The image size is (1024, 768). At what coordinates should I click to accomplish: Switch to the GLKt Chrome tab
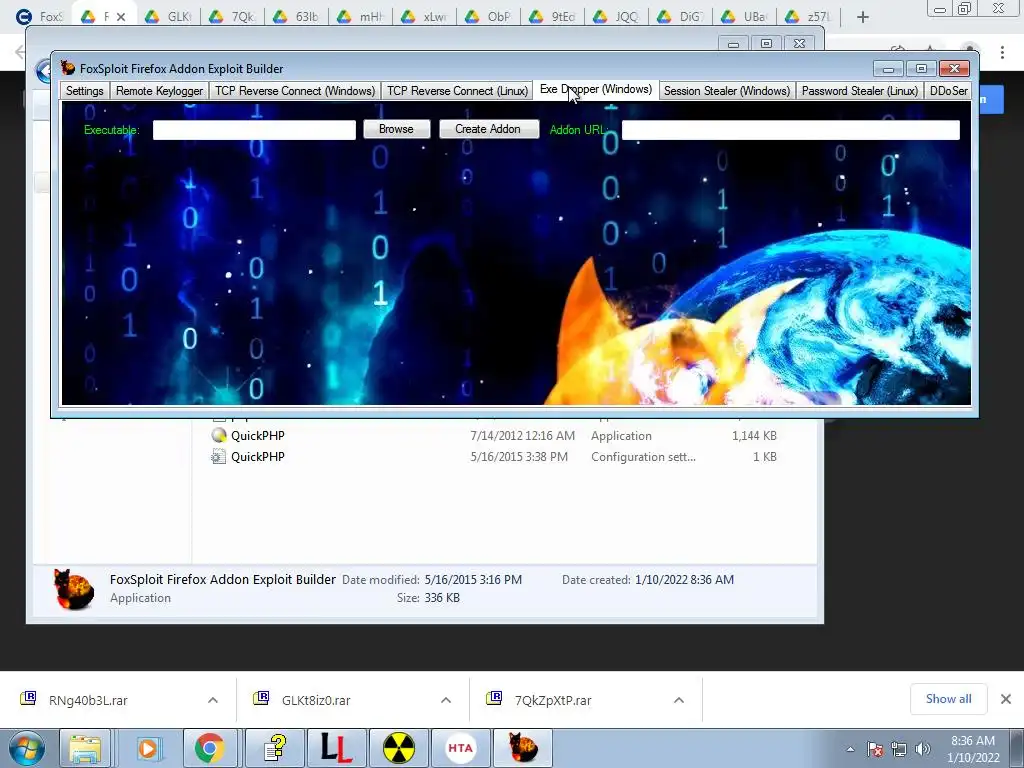tap(168, 17)
